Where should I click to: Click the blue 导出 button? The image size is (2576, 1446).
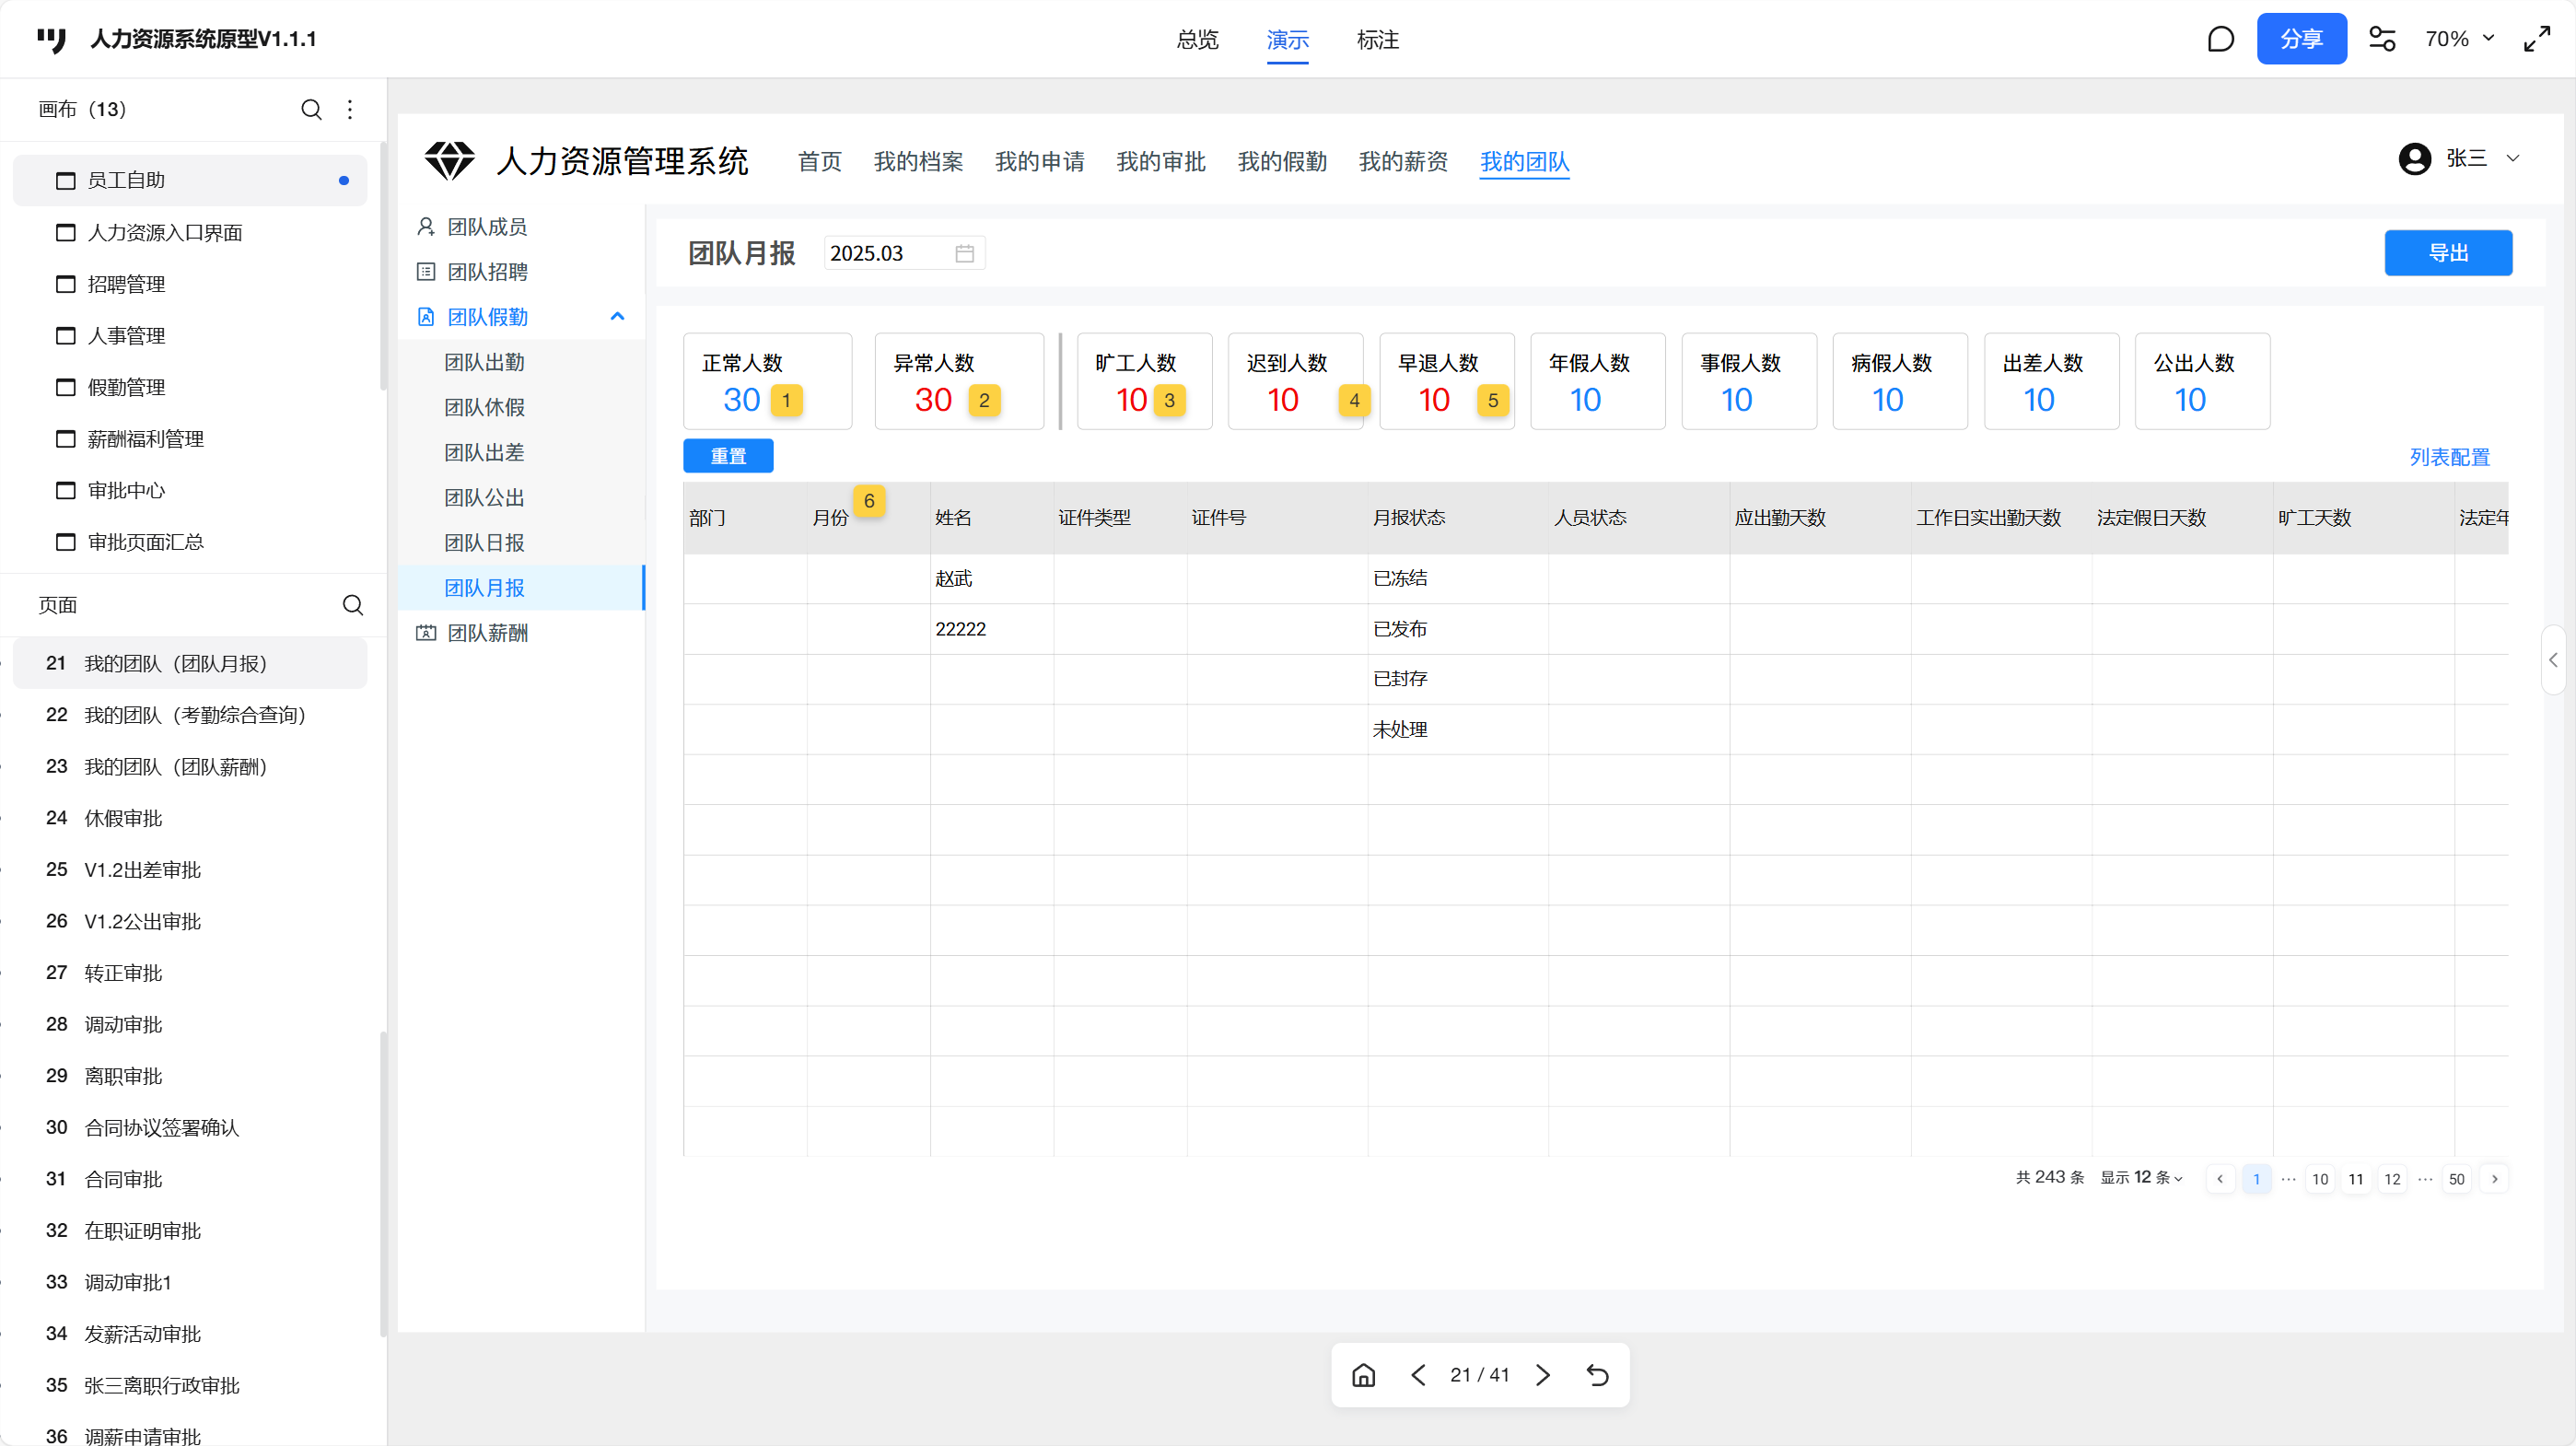click(x=2447, y=253)
